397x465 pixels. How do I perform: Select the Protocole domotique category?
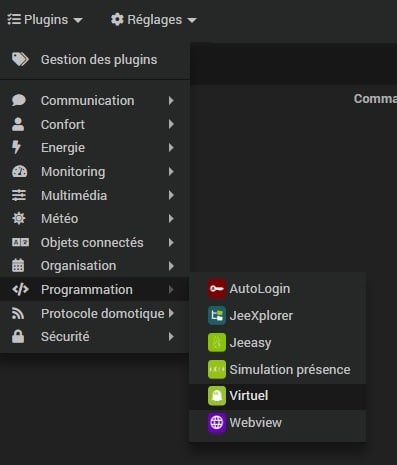(x=95, y=313)
